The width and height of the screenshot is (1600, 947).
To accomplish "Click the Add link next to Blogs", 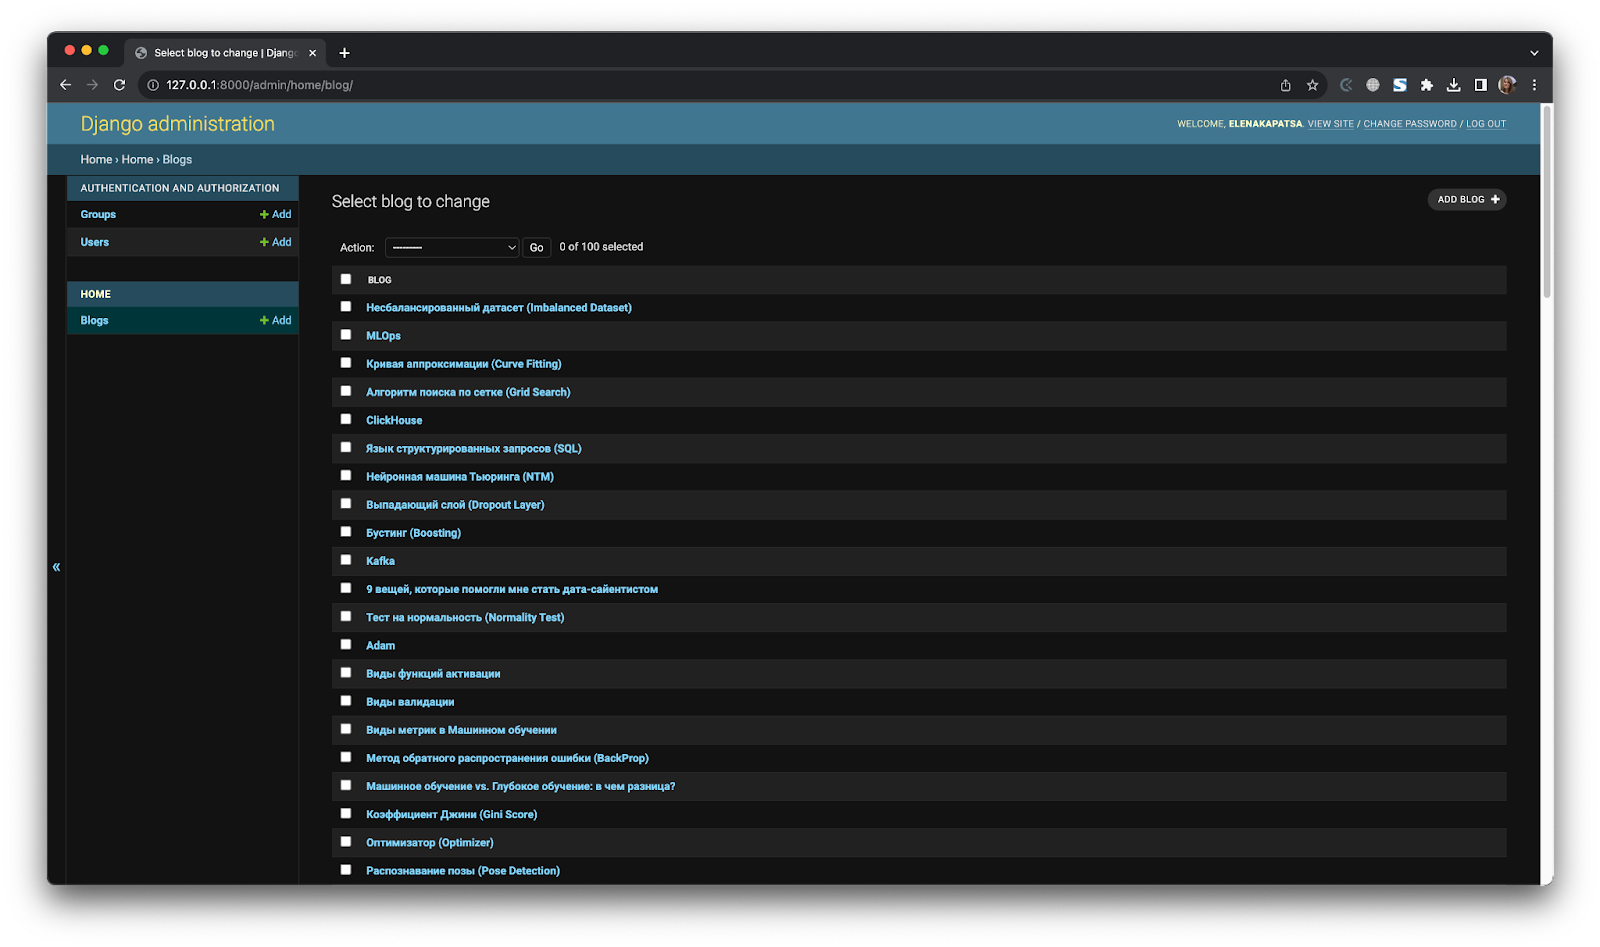I will 276,320.
